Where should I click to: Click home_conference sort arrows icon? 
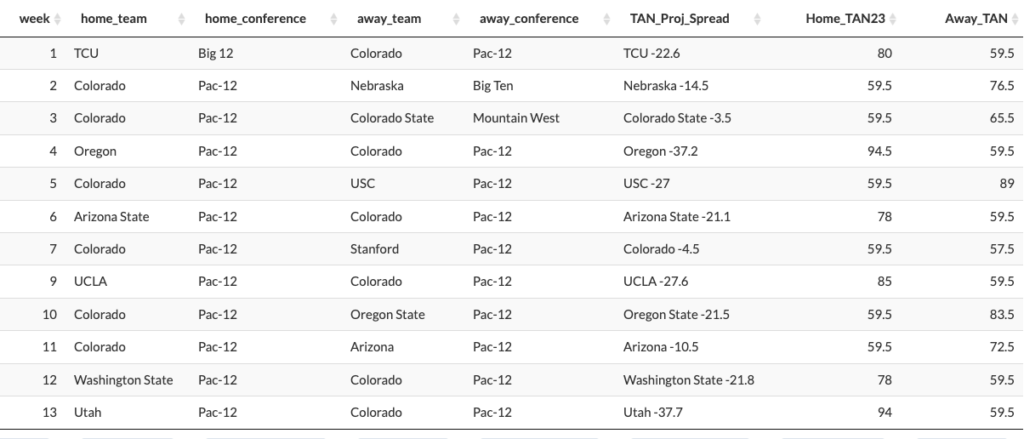[x=334, y=19]
